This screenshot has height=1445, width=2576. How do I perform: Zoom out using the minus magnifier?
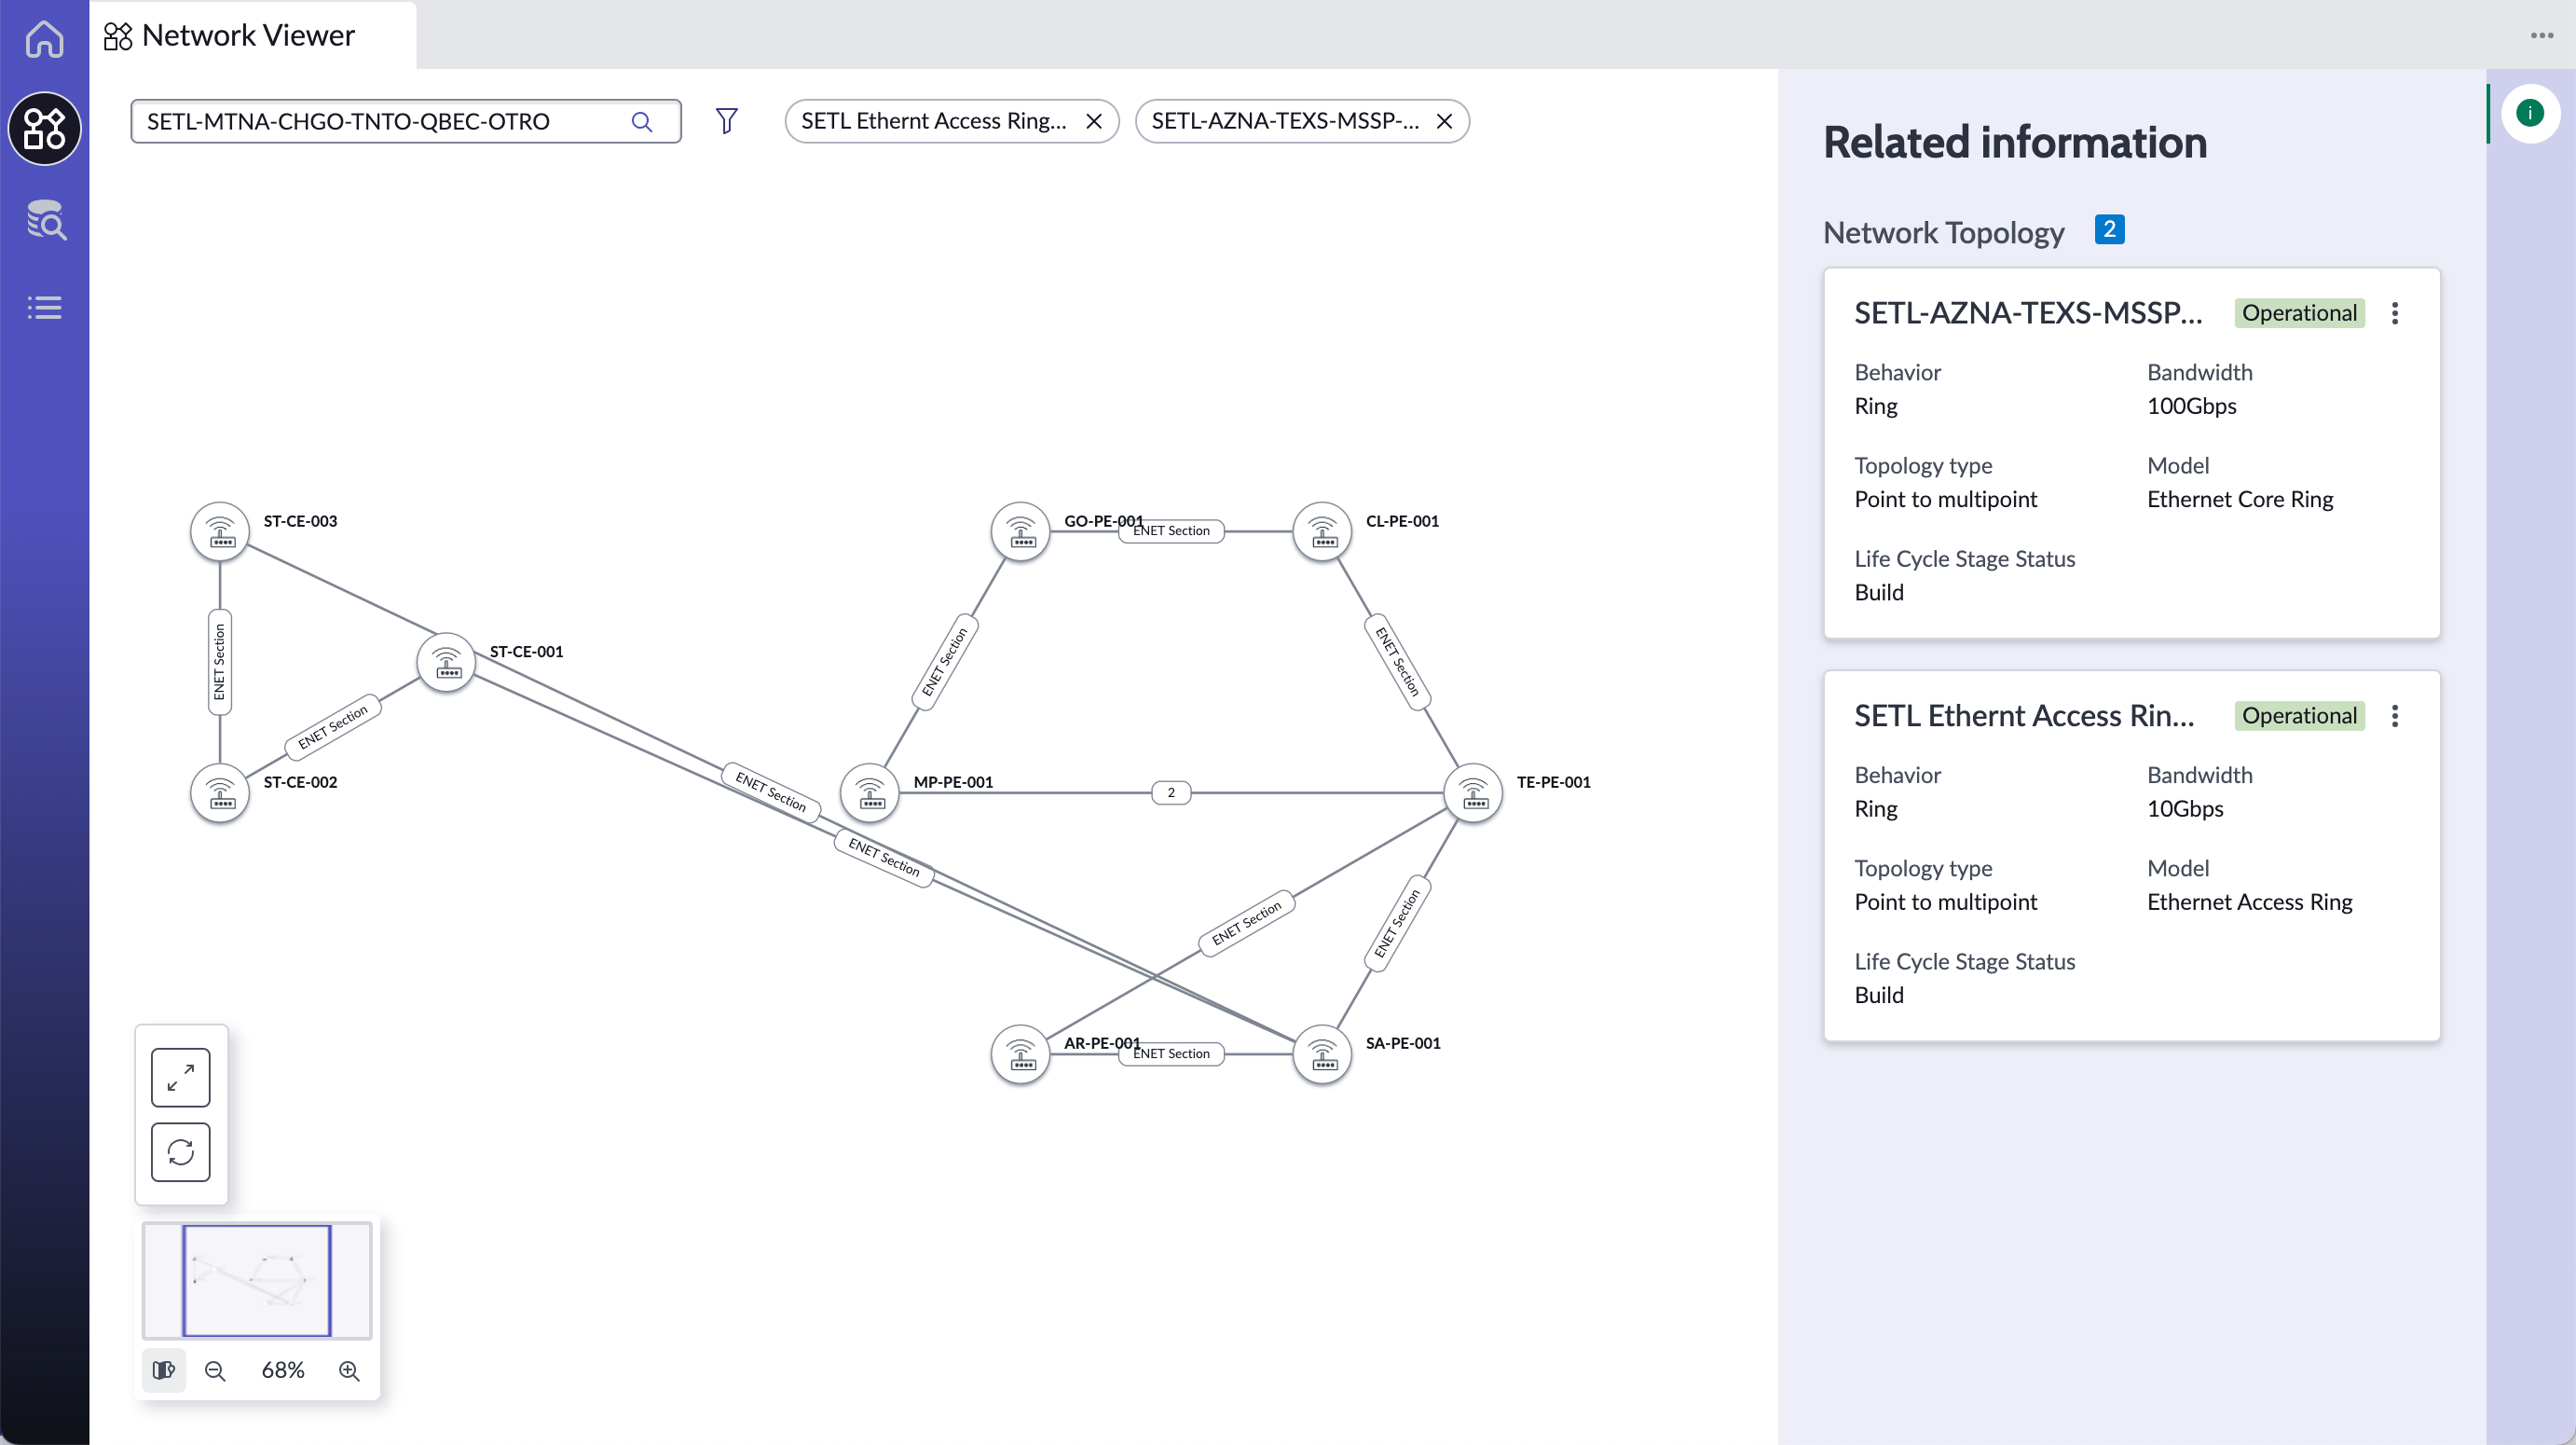[215, 1370]
